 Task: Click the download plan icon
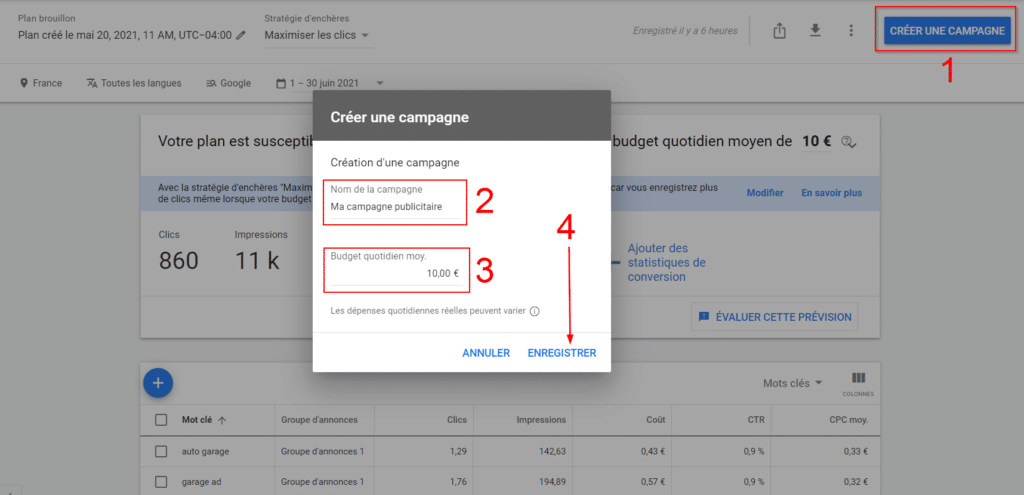pyautogui.click(x=815, y=31)
